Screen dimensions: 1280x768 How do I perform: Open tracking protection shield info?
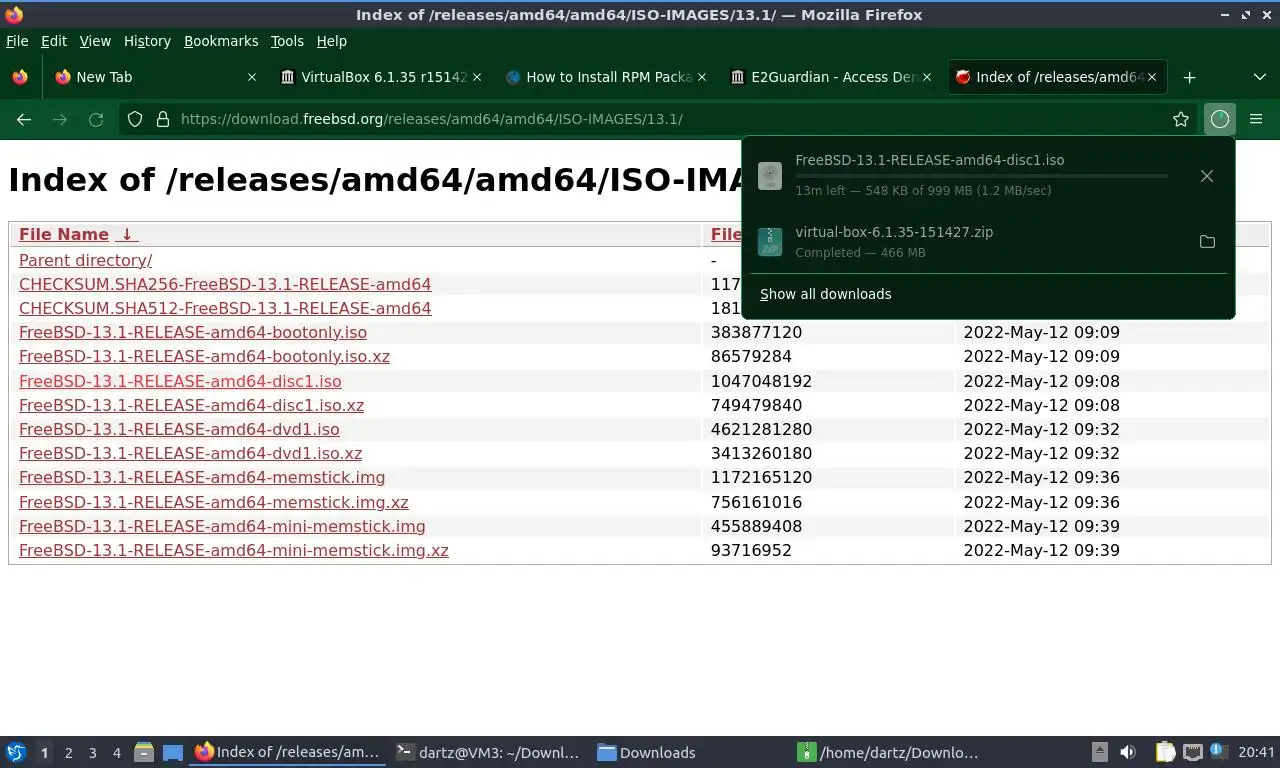tap(135, 119)
